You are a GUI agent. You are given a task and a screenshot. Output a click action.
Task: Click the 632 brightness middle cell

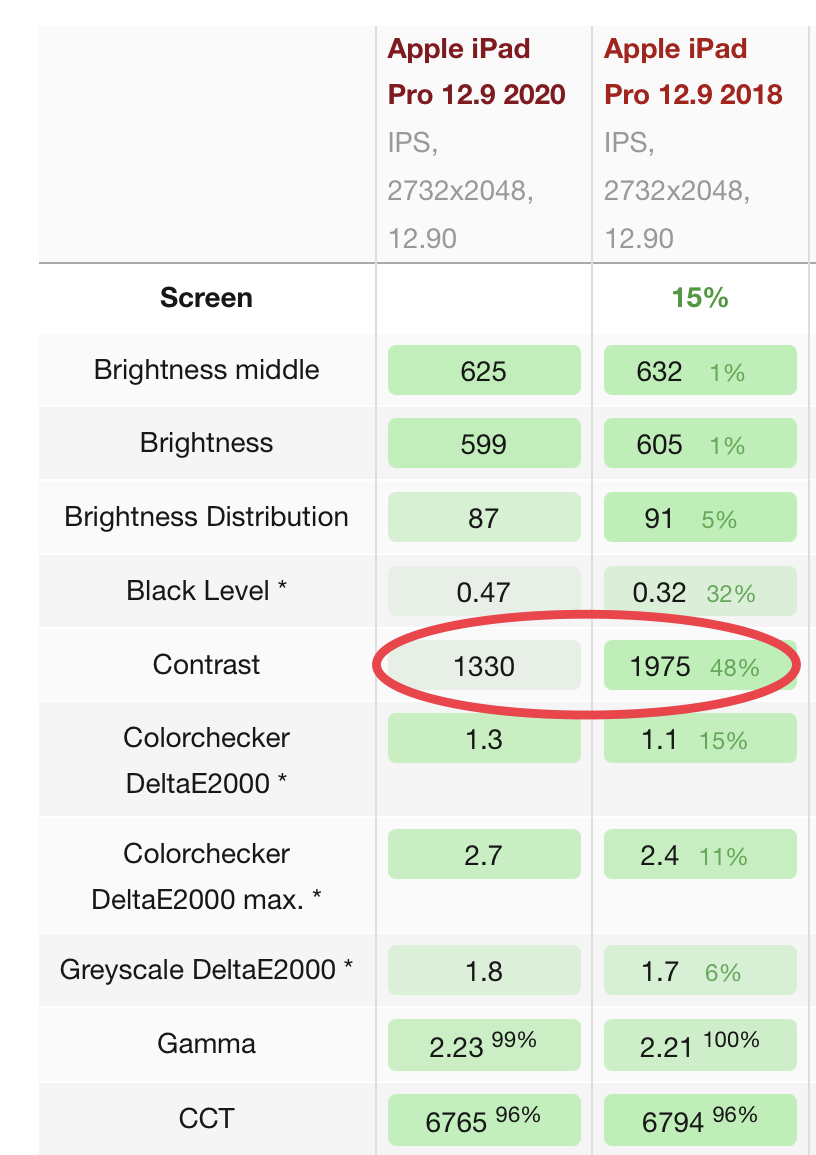click(x=699, y=371)
